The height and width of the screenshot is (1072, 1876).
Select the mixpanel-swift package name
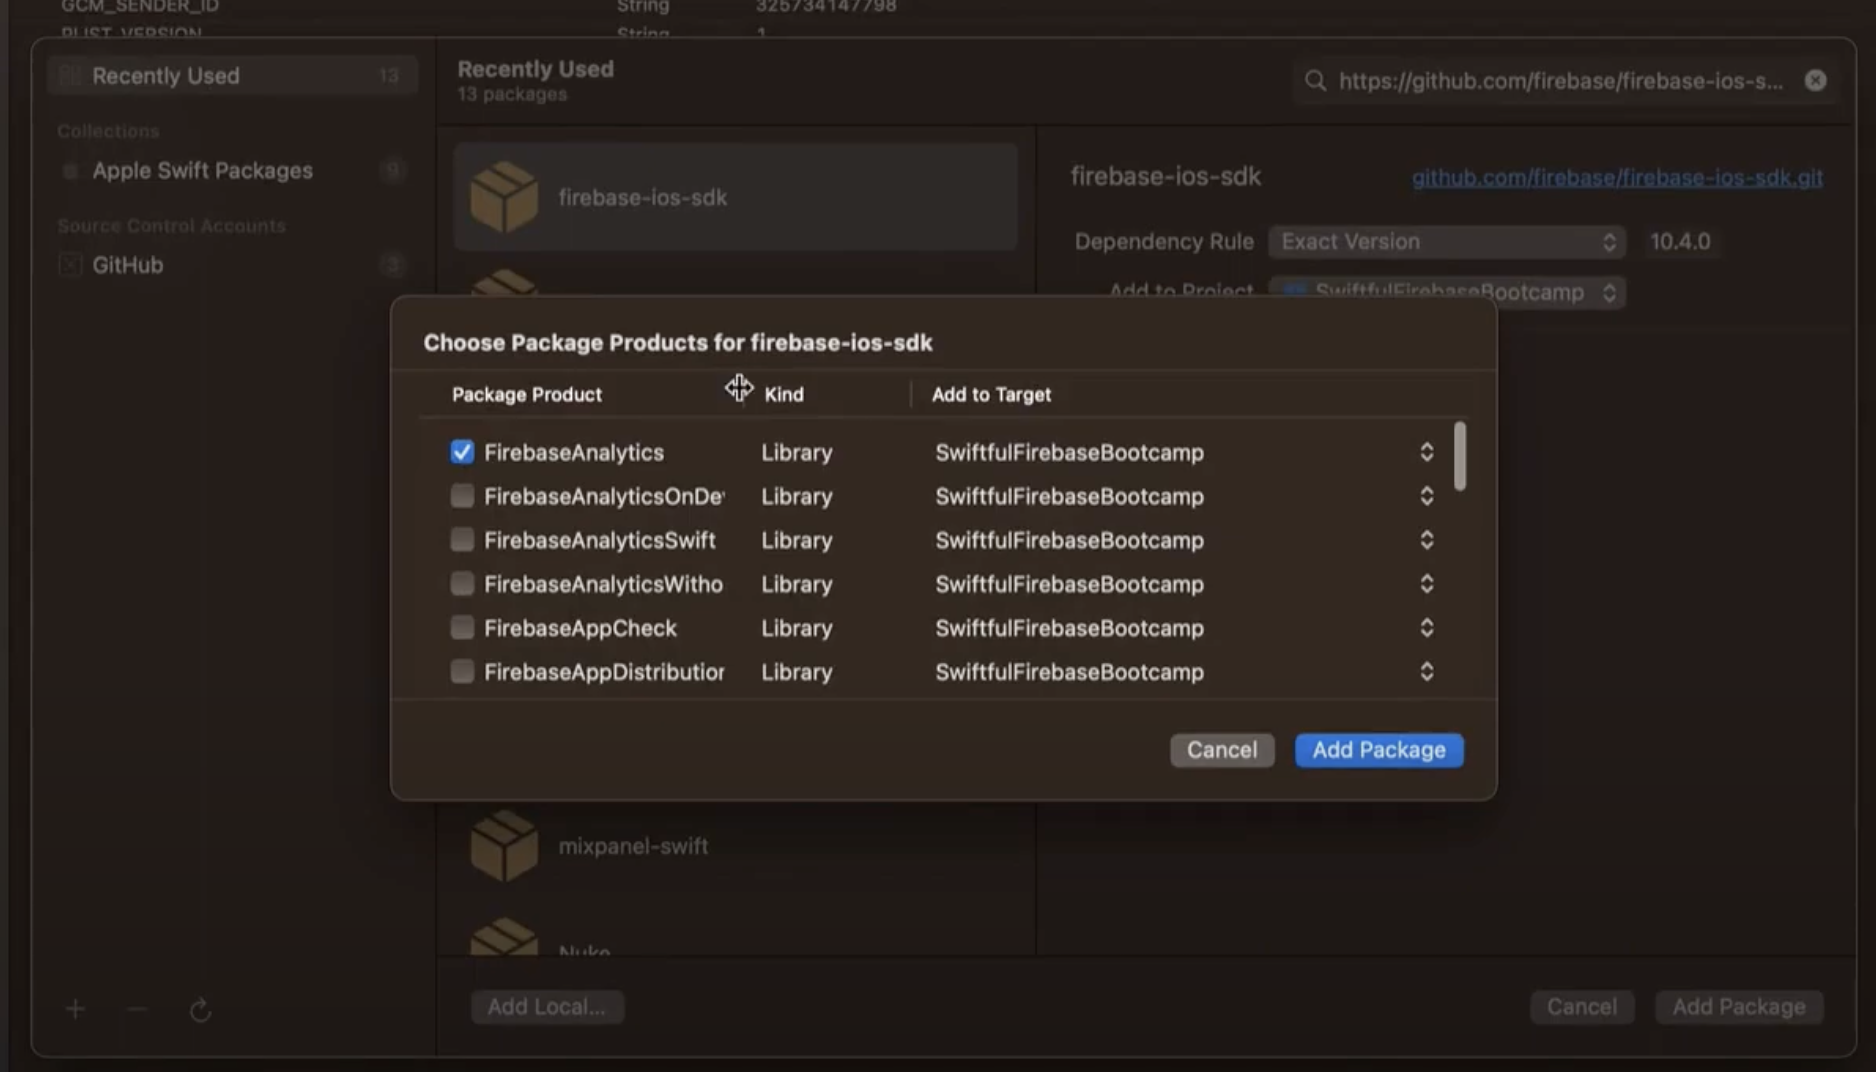(633, 846)
